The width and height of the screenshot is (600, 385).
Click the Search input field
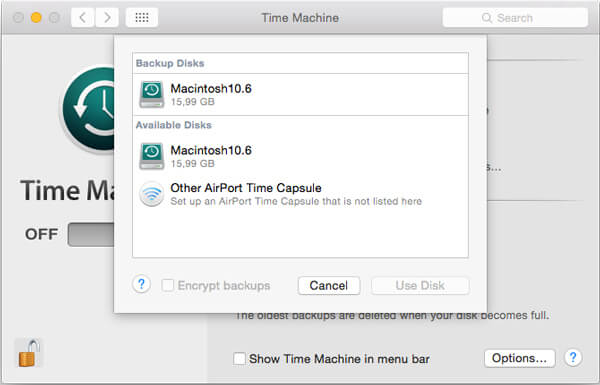[515, 18]
